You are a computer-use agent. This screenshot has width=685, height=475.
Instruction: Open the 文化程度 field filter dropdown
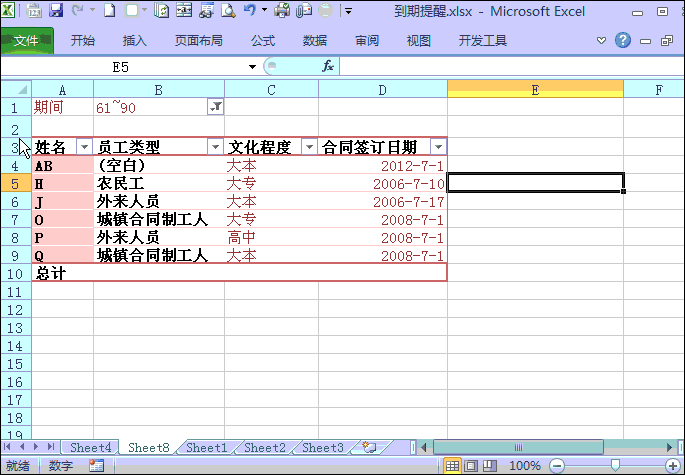click(309, 147)
